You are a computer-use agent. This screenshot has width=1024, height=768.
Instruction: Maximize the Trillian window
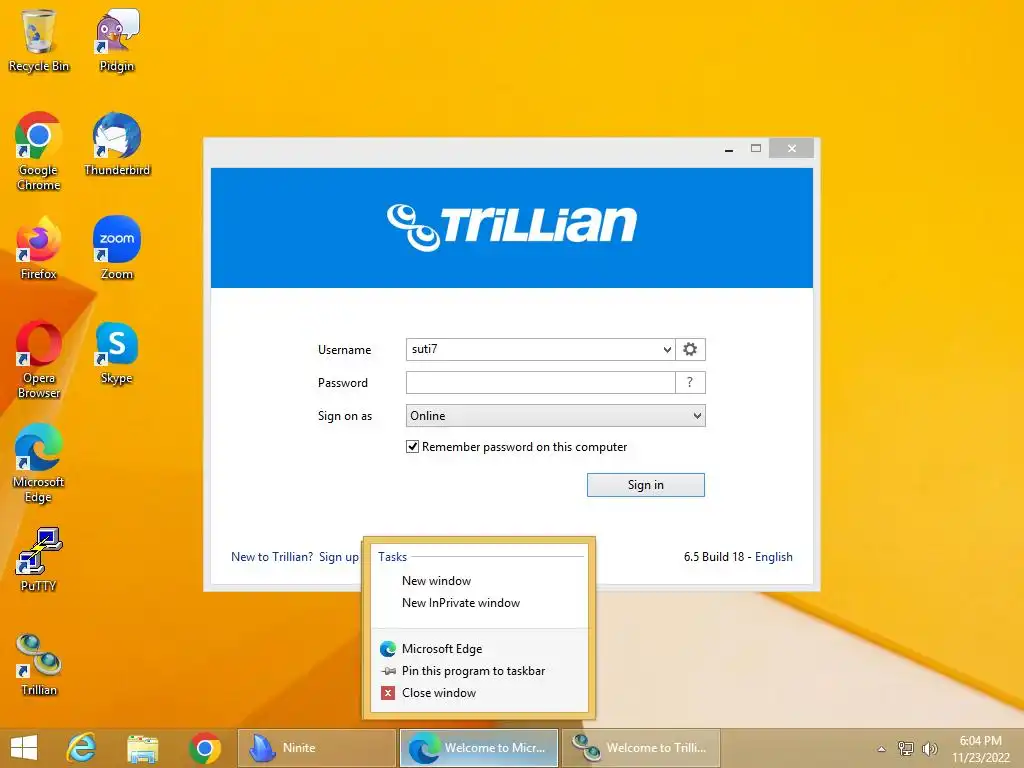756,149
